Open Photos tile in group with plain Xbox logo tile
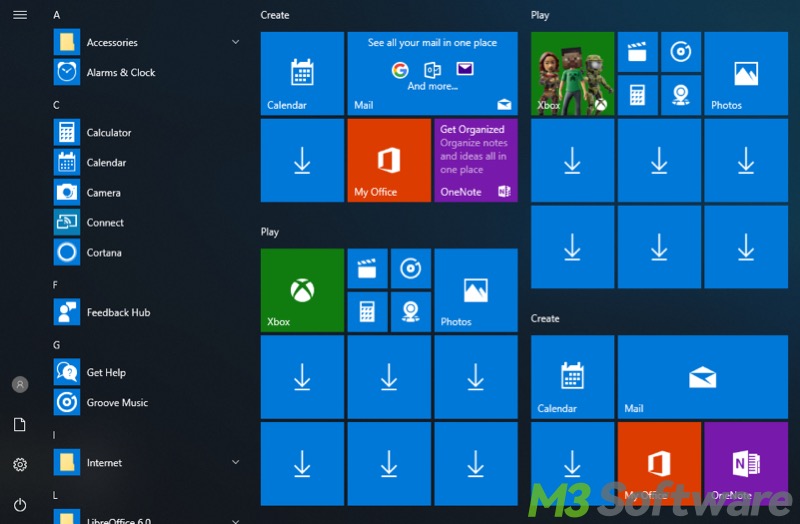This screenshot has width=800, height=524. (x=476, y=290)
